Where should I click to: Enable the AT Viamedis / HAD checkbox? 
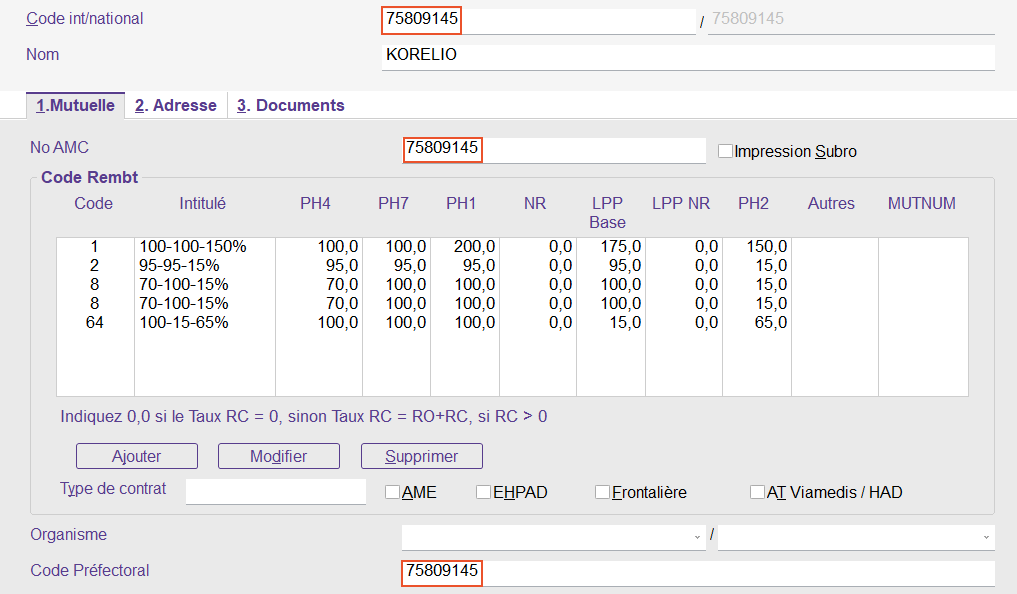[758, 492]
